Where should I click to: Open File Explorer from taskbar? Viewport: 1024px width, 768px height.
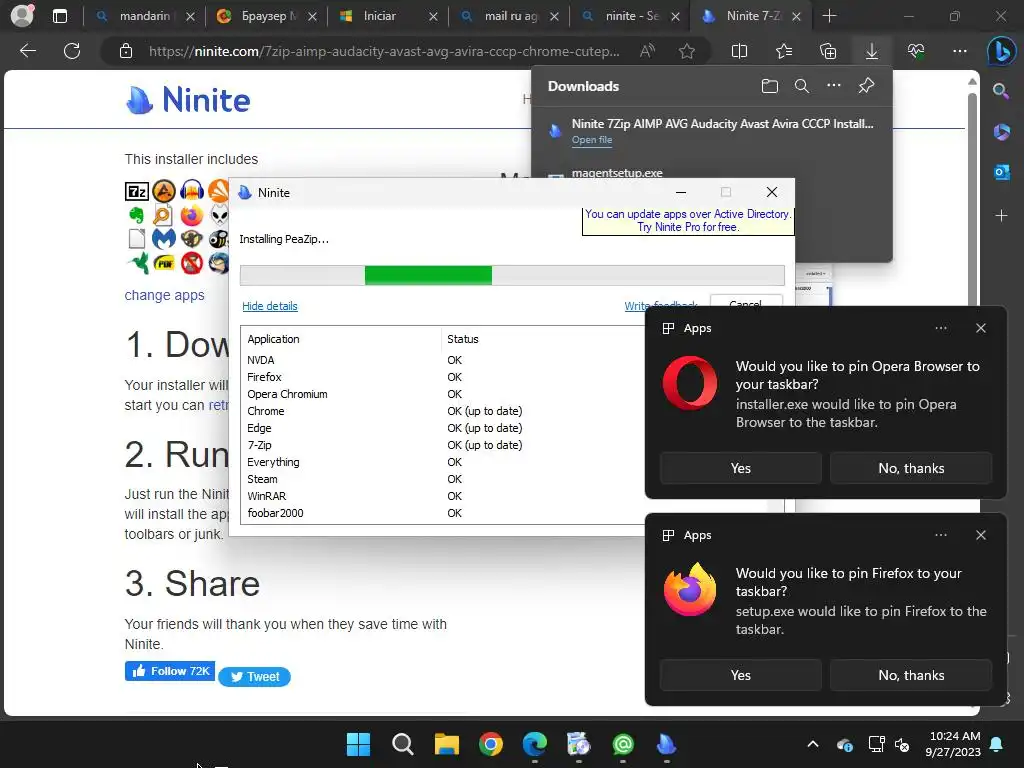(447, 744)
